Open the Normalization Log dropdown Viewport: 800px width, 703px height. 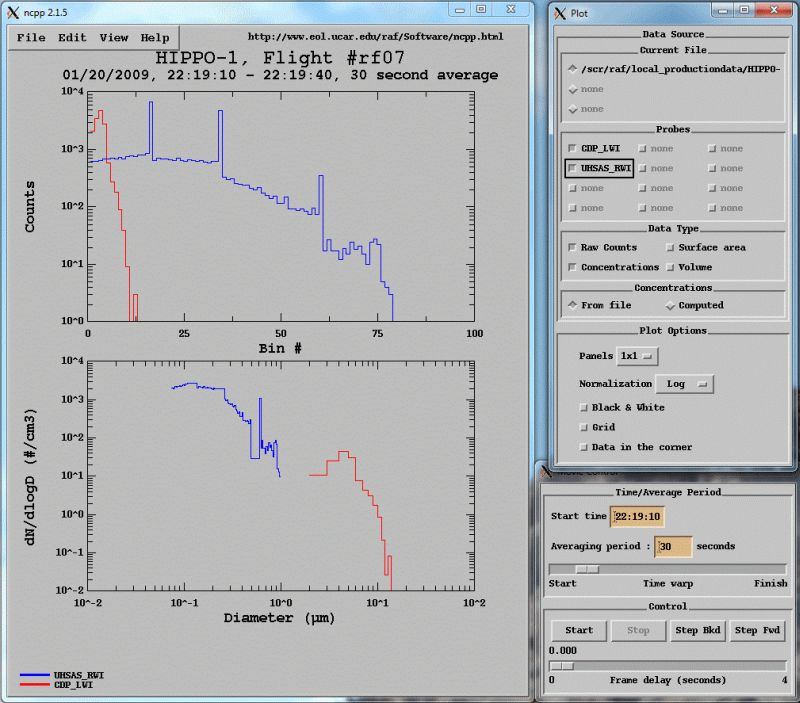click(685, 384)
